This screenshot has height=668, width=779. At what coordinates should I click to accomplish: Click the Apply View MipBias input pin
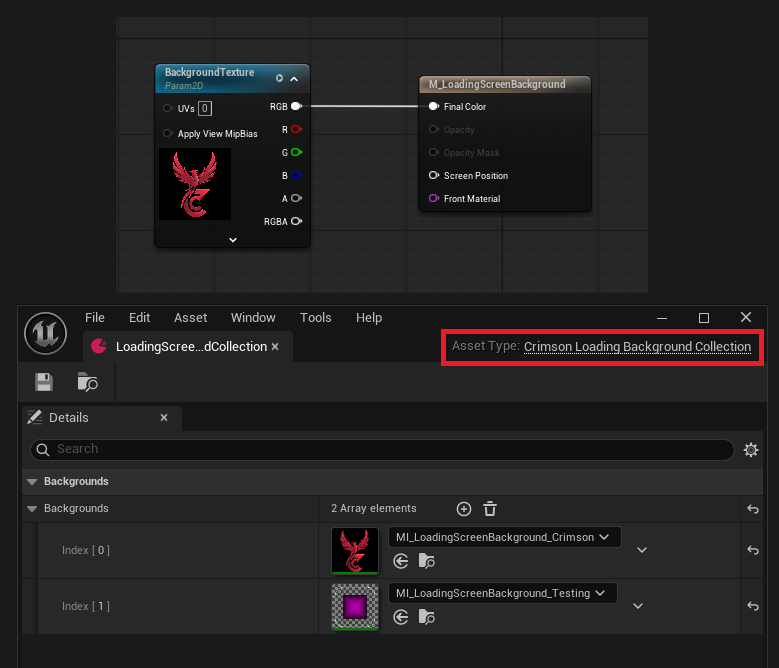168,133
